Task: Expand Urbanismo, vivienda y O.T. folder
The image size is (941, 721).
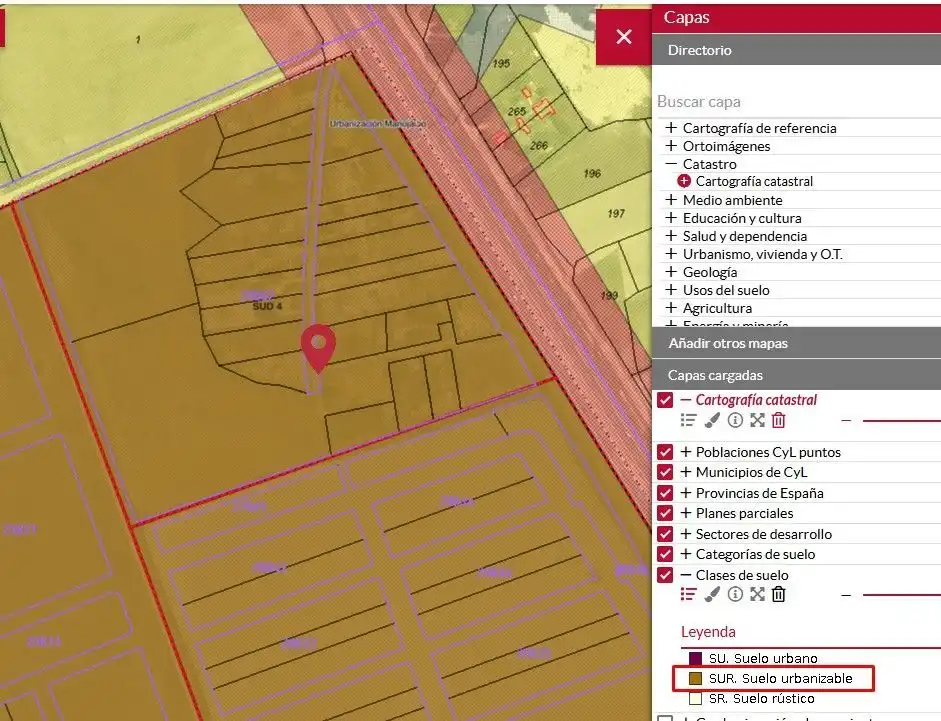Action: pos(671,254)
